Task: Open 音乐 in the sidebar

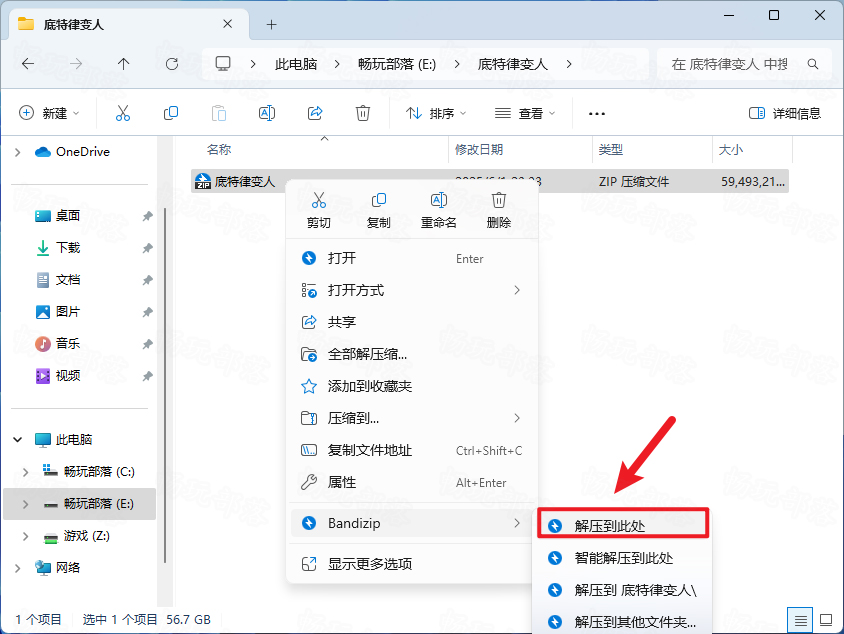Action: click(x=68, y=343)
